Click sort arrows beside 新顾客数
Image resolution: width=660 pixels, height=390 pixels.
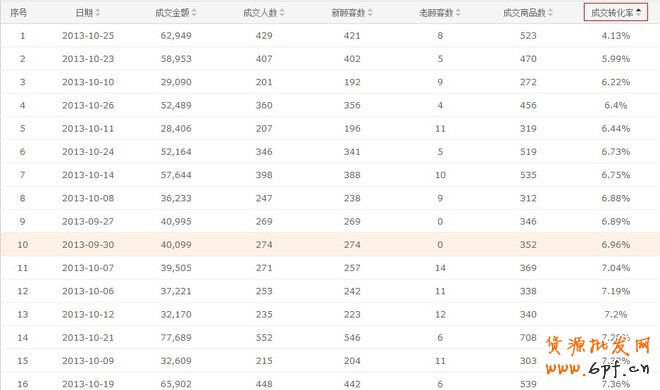370,13
